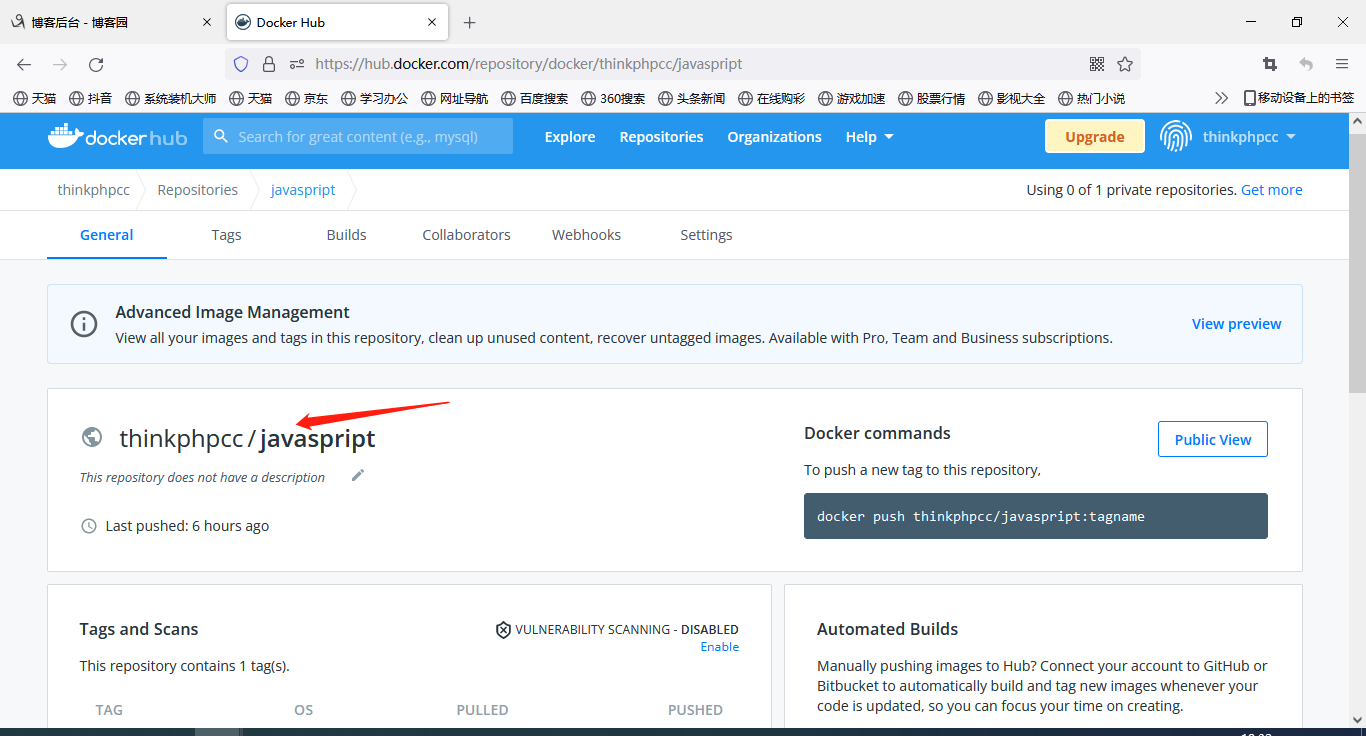Click the screenshot crop icon in toolbar
Image resolution: width=1366 pixels, height=736 pixels.
(1270, 64)
